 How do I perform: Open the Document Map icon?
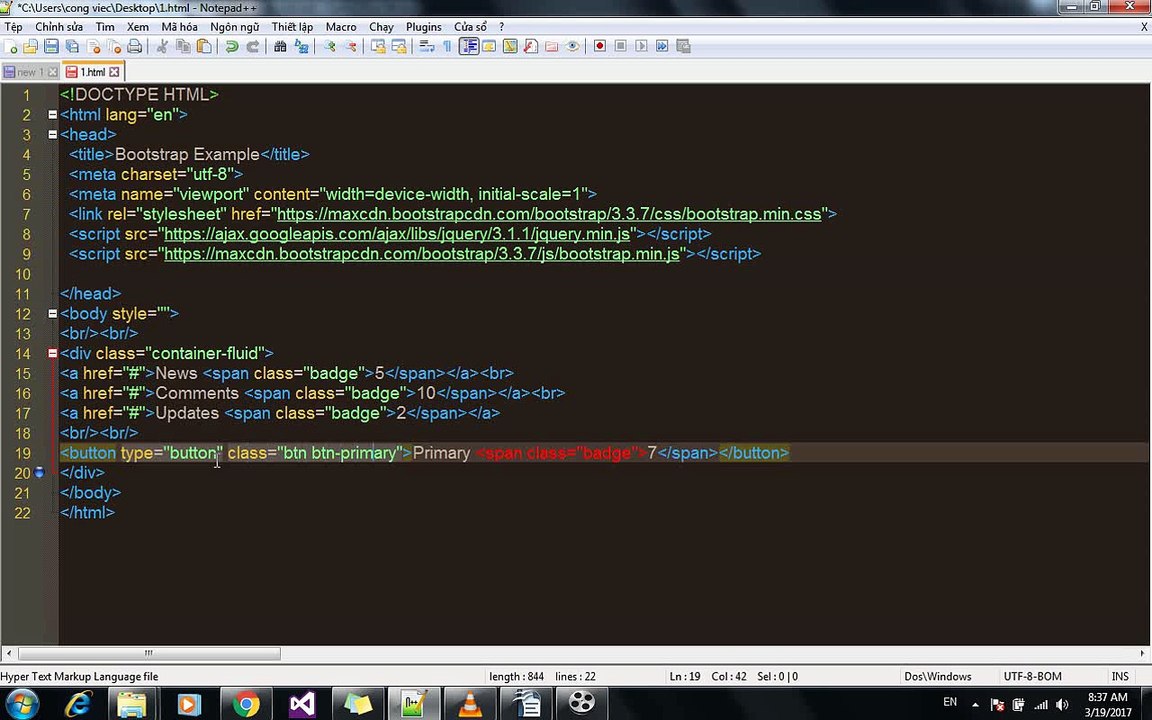(x=510, y=46)
